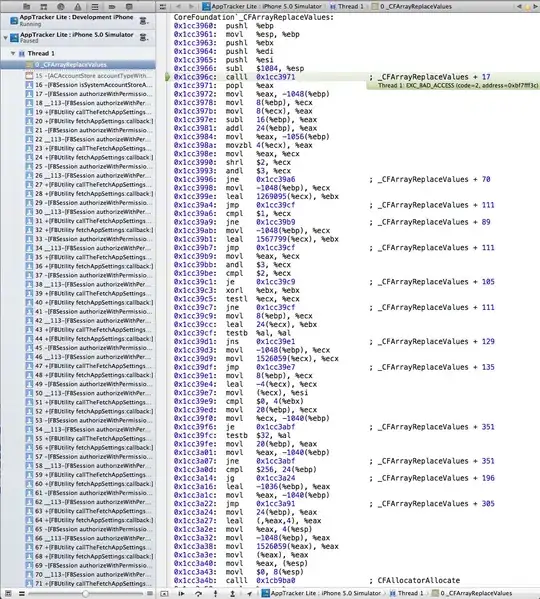Screen dimensions: 540x599
Task: Click the Step Over debugger icon
Action: (198, 593)
